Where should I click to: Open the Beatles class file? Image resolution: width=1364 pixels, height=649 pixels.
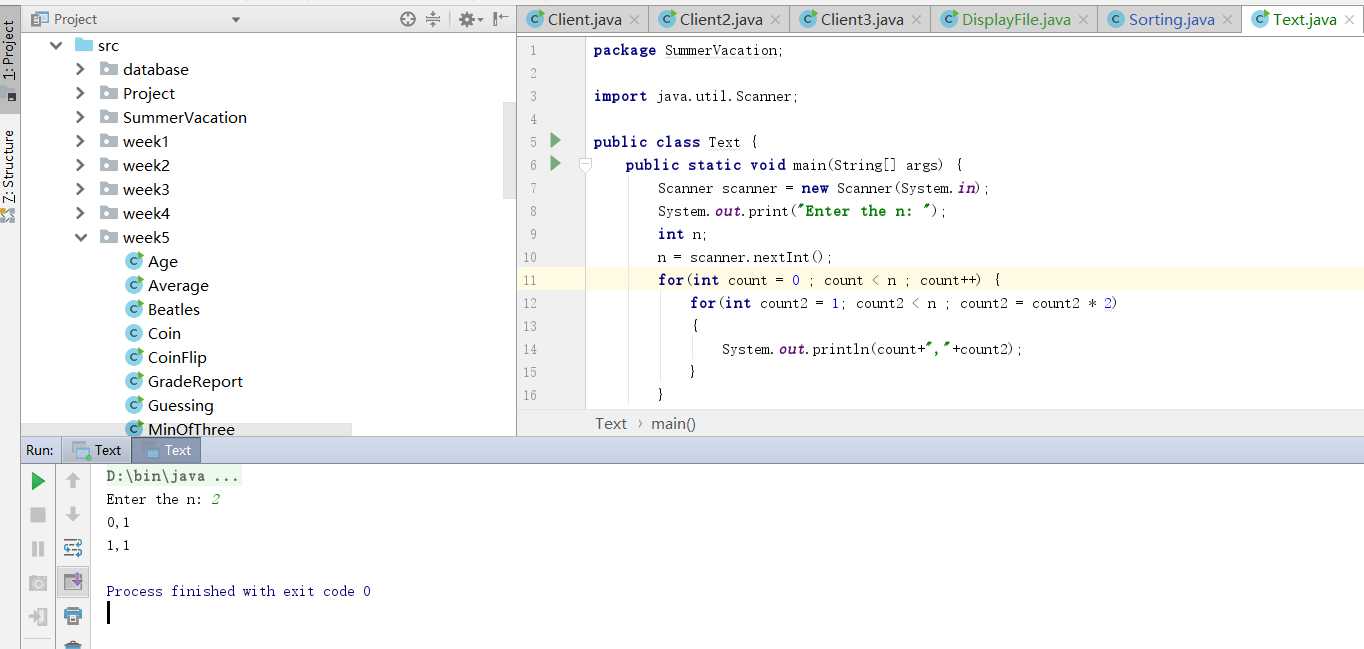(x=173, y=309)
